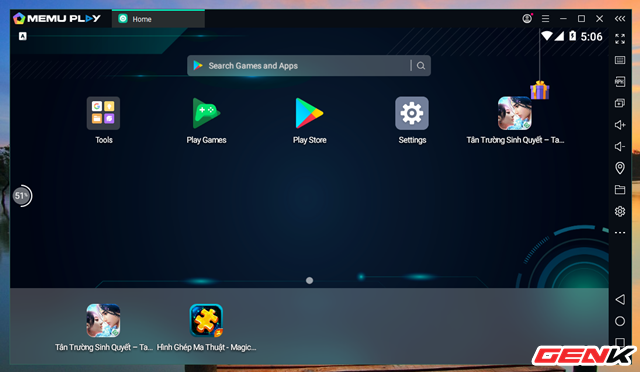Close the MEmu Play window
The image size is (640, 372).
coord(599,19)
